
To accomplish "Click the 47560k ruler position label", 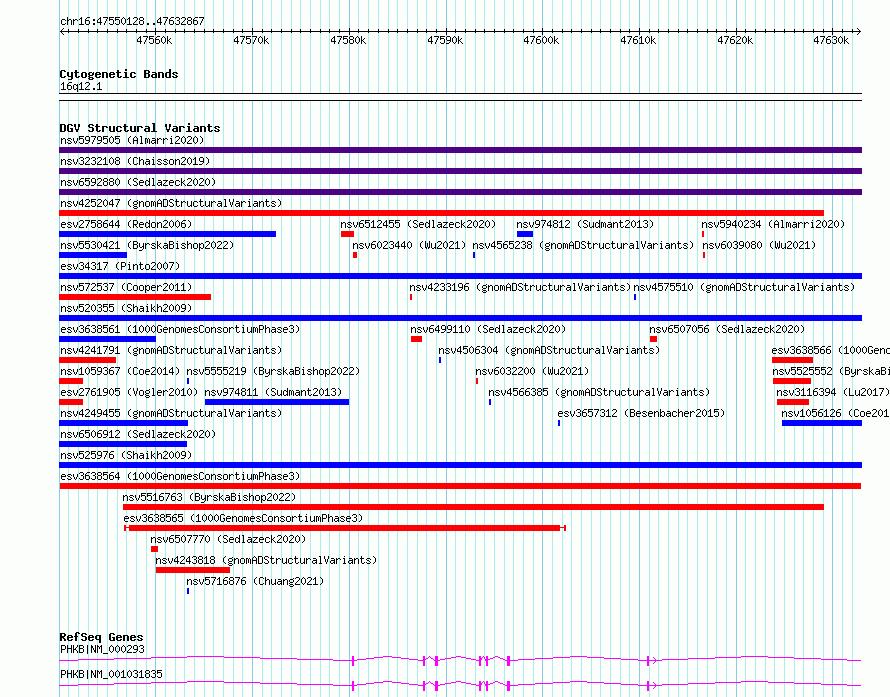I will pyautogui.click(x=154, y=40).
